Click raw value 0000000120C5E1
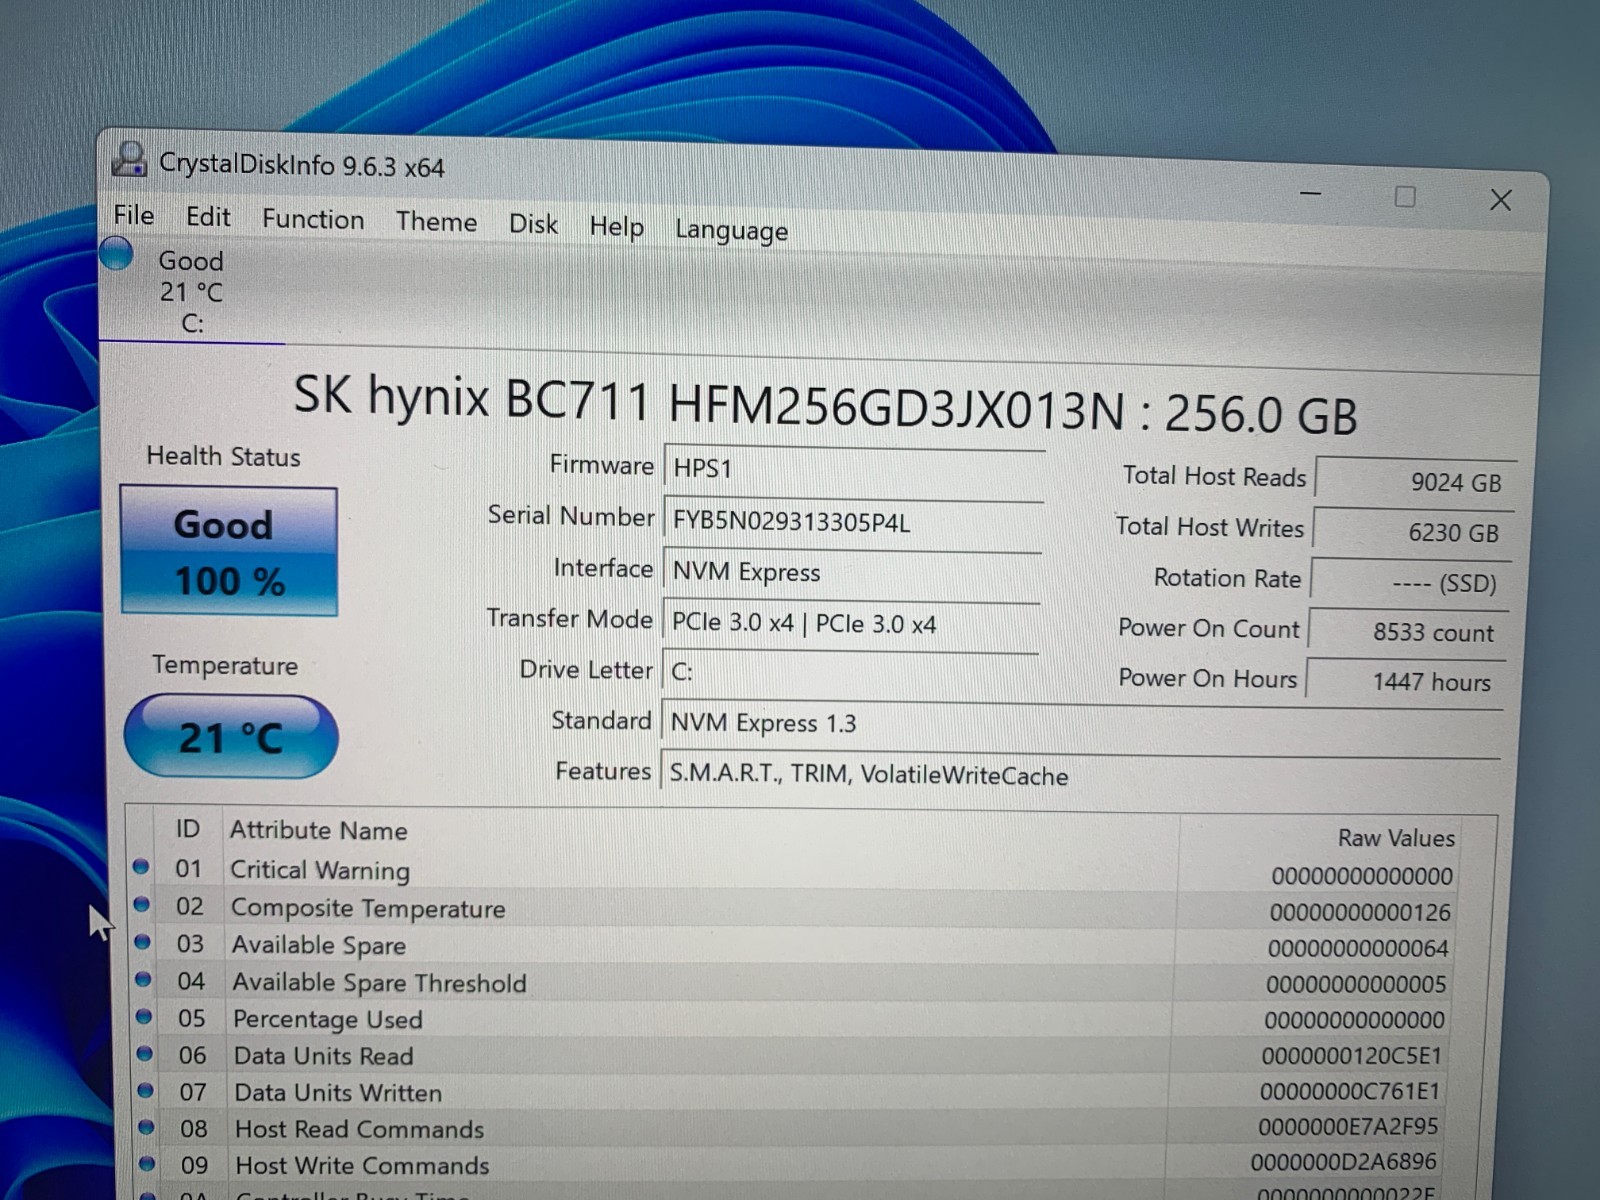The width and height of the screenshot is (1600, 1200). tap(1352, 1056)
